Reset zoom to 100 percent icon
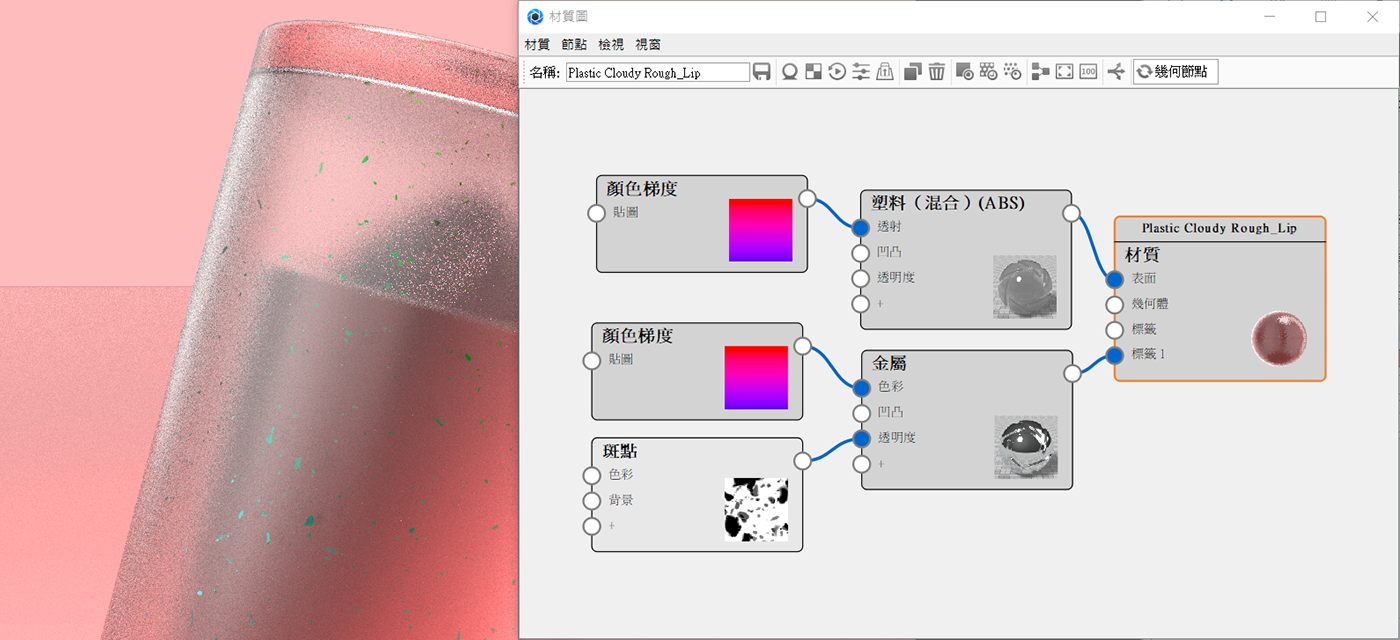 tap(1088, 72)
